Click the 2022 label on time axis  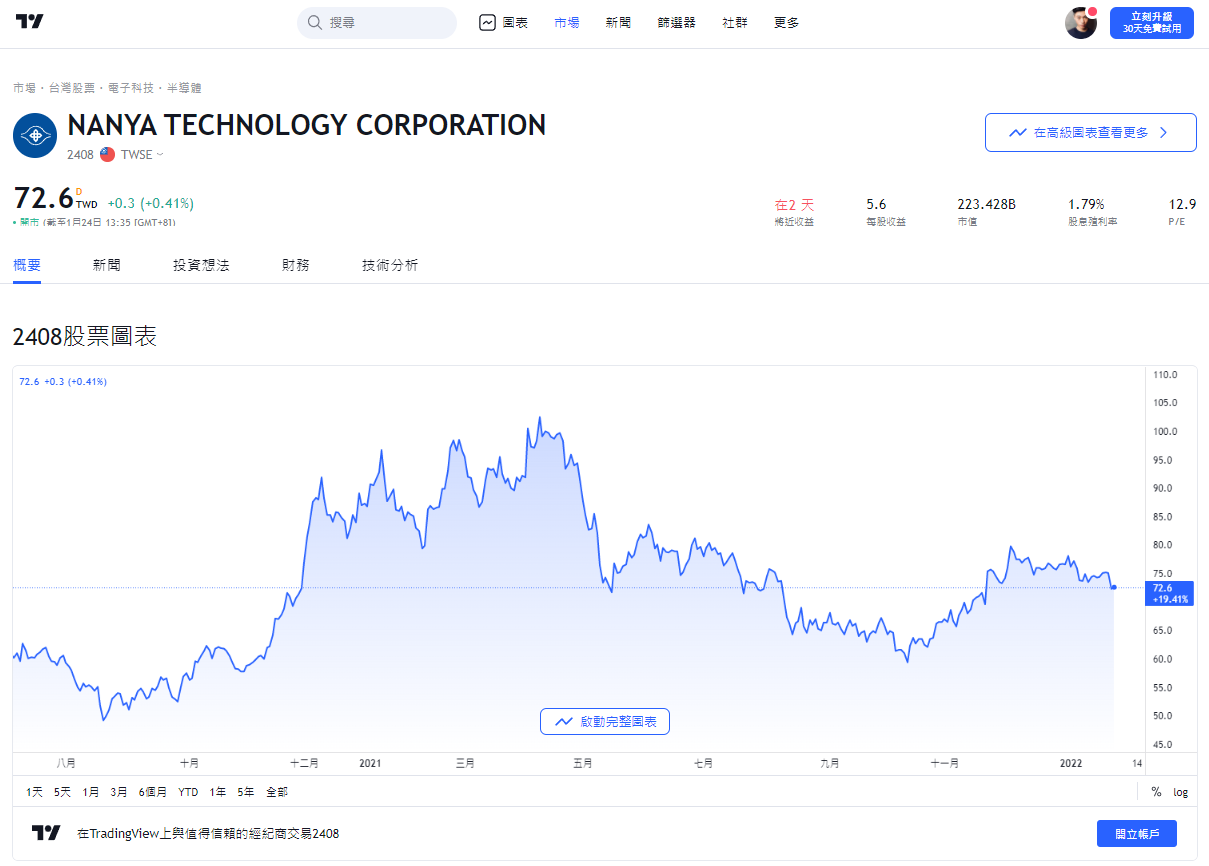coord(1071,763)
